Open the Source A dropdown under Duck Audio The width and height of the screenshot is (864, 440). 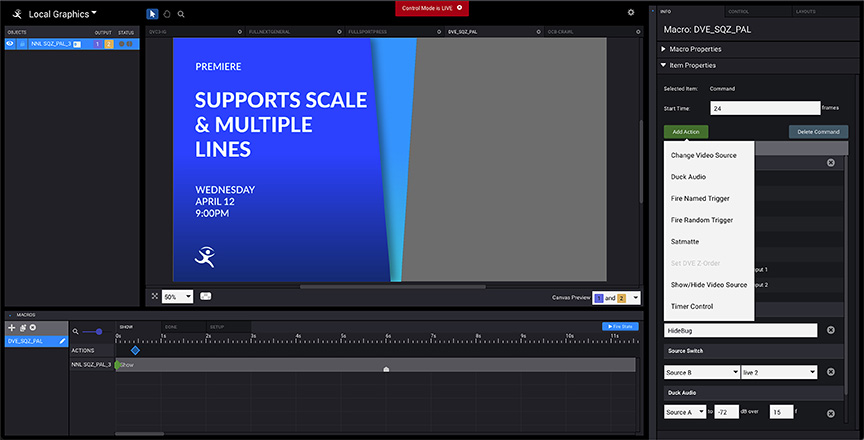[x=685, y=412]
